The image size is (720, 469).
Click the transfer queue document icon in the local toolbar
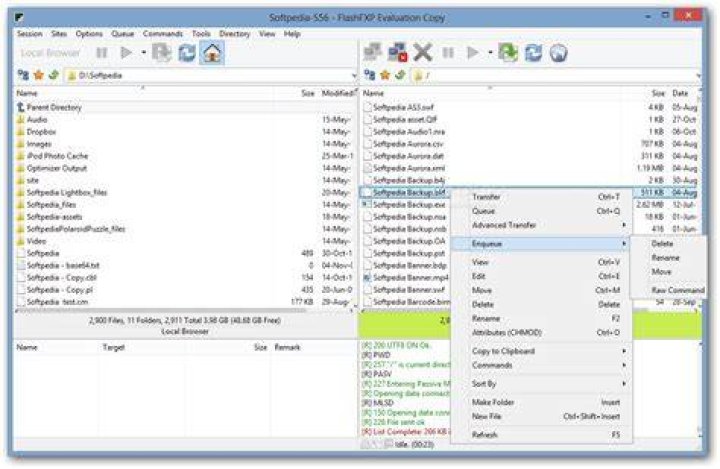[162, 53]
